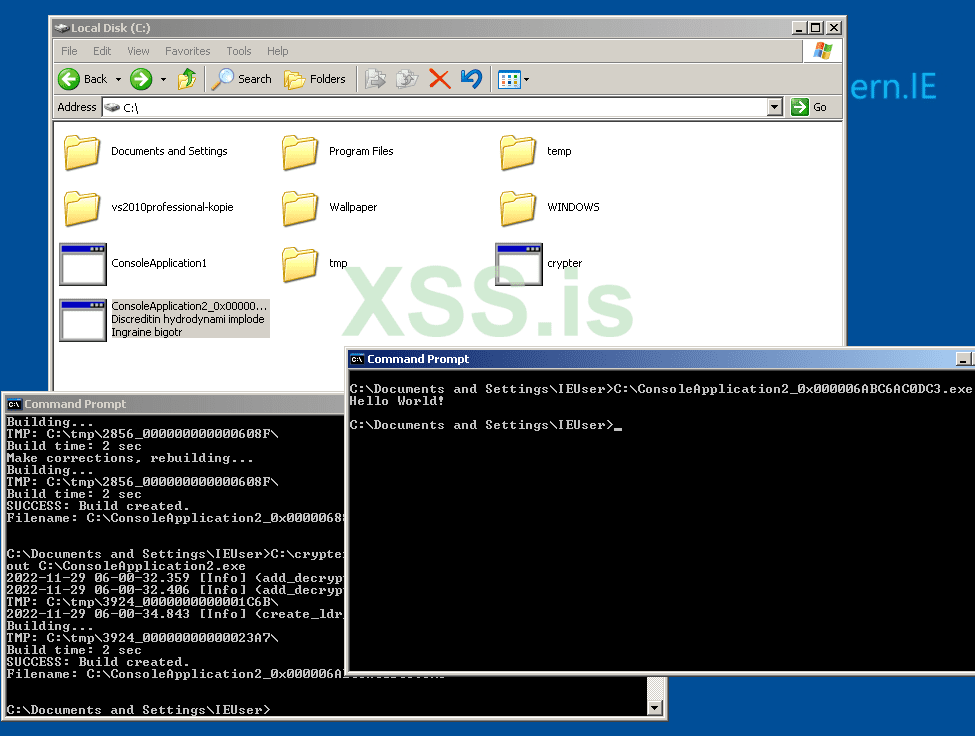Viewport: 975px width, 736px height.
Task: Click 'Hello World!' output in Command Prompt
Action: [x=397, y=401]
